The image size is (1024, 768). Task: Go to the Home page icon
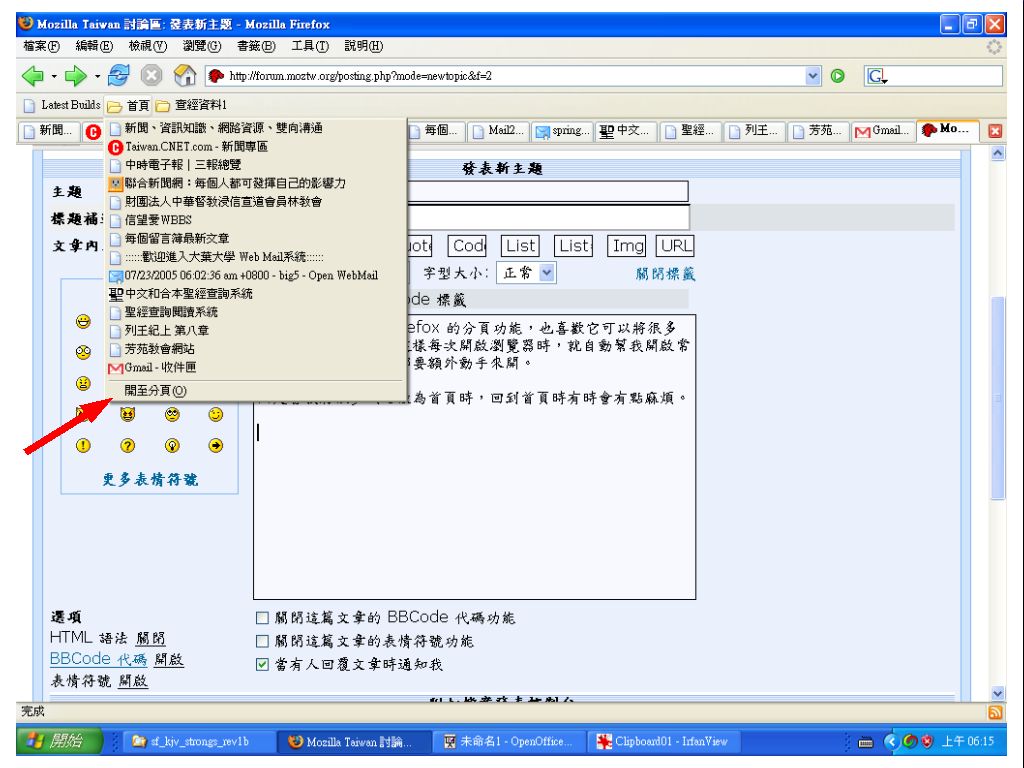tap(185, 76)
